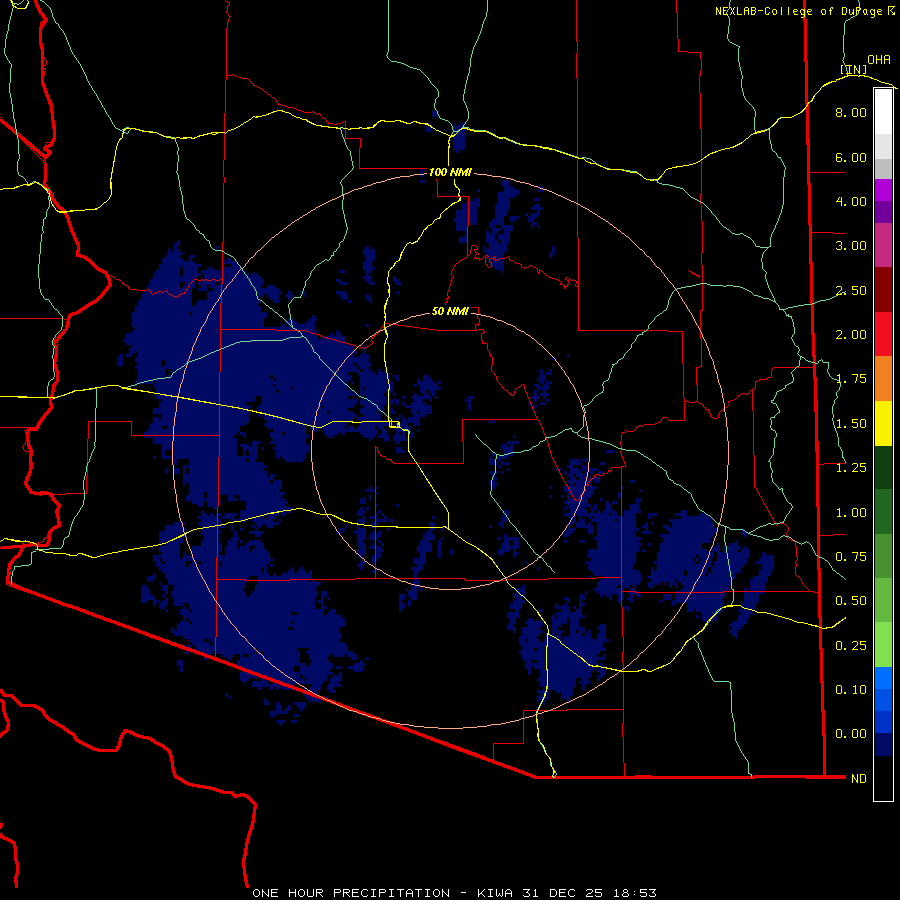Click the 0.75 legend value
The image size is (900, 900).
(x=851, y=557)
